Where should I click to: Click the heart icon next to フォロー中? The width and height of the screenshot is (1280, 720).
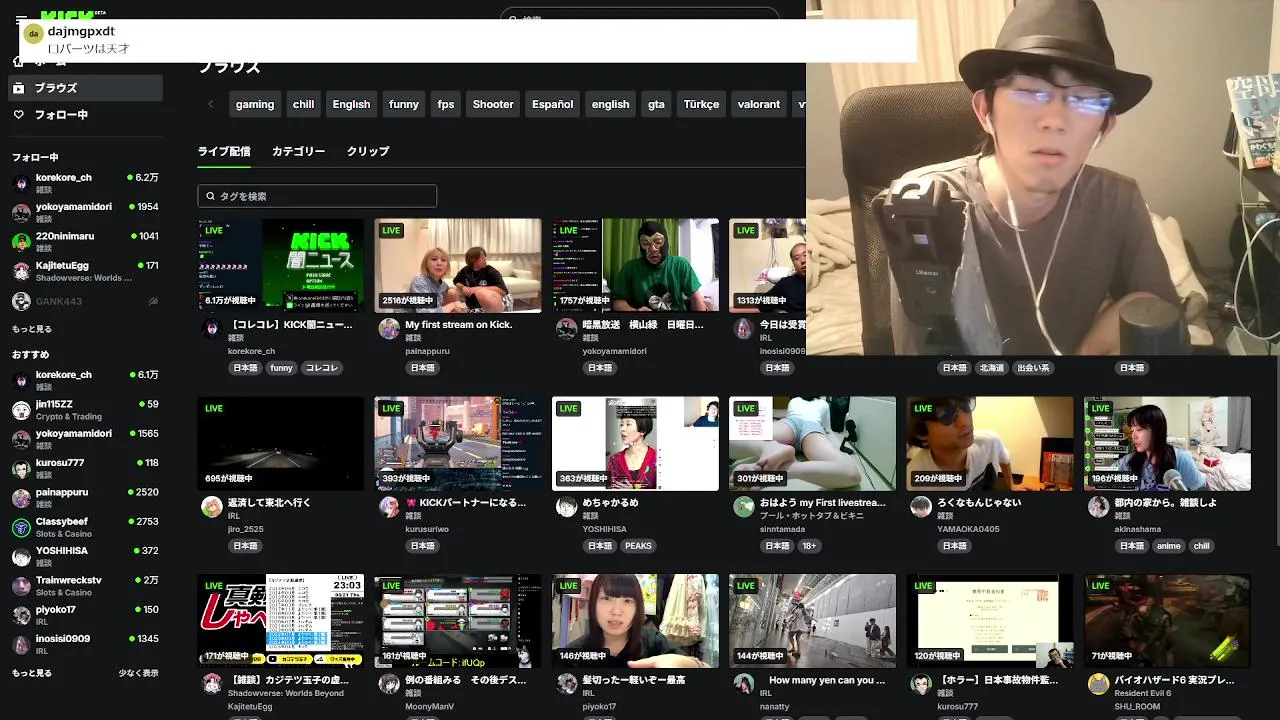point(19,115)
